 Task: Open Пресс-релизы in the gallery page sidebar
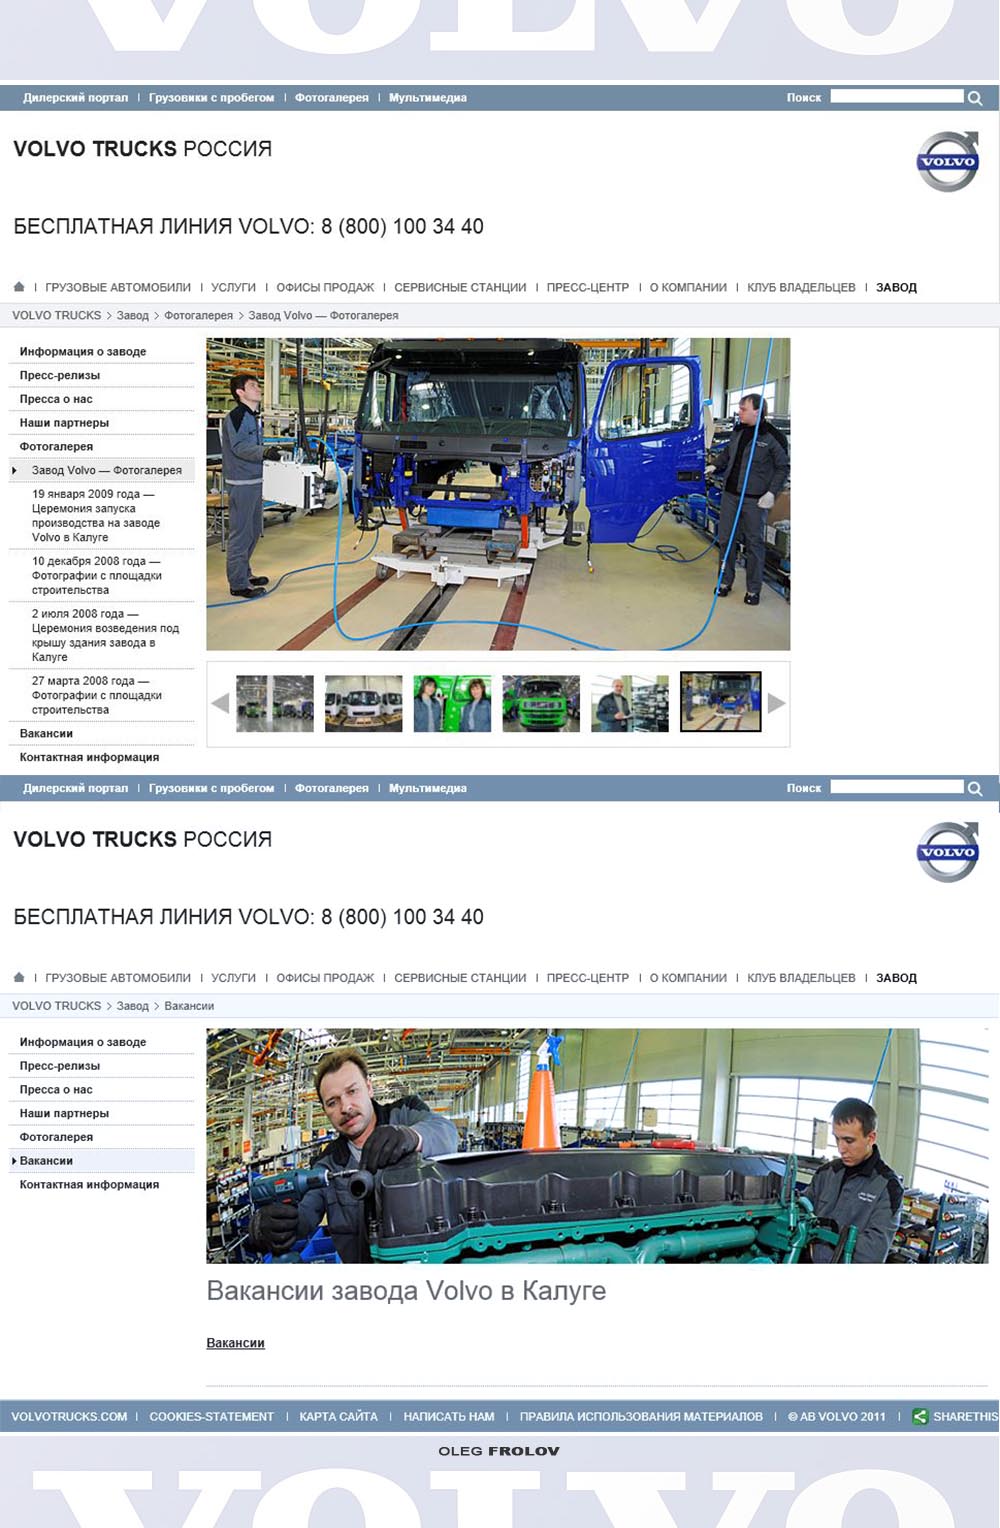click(60, 375)
